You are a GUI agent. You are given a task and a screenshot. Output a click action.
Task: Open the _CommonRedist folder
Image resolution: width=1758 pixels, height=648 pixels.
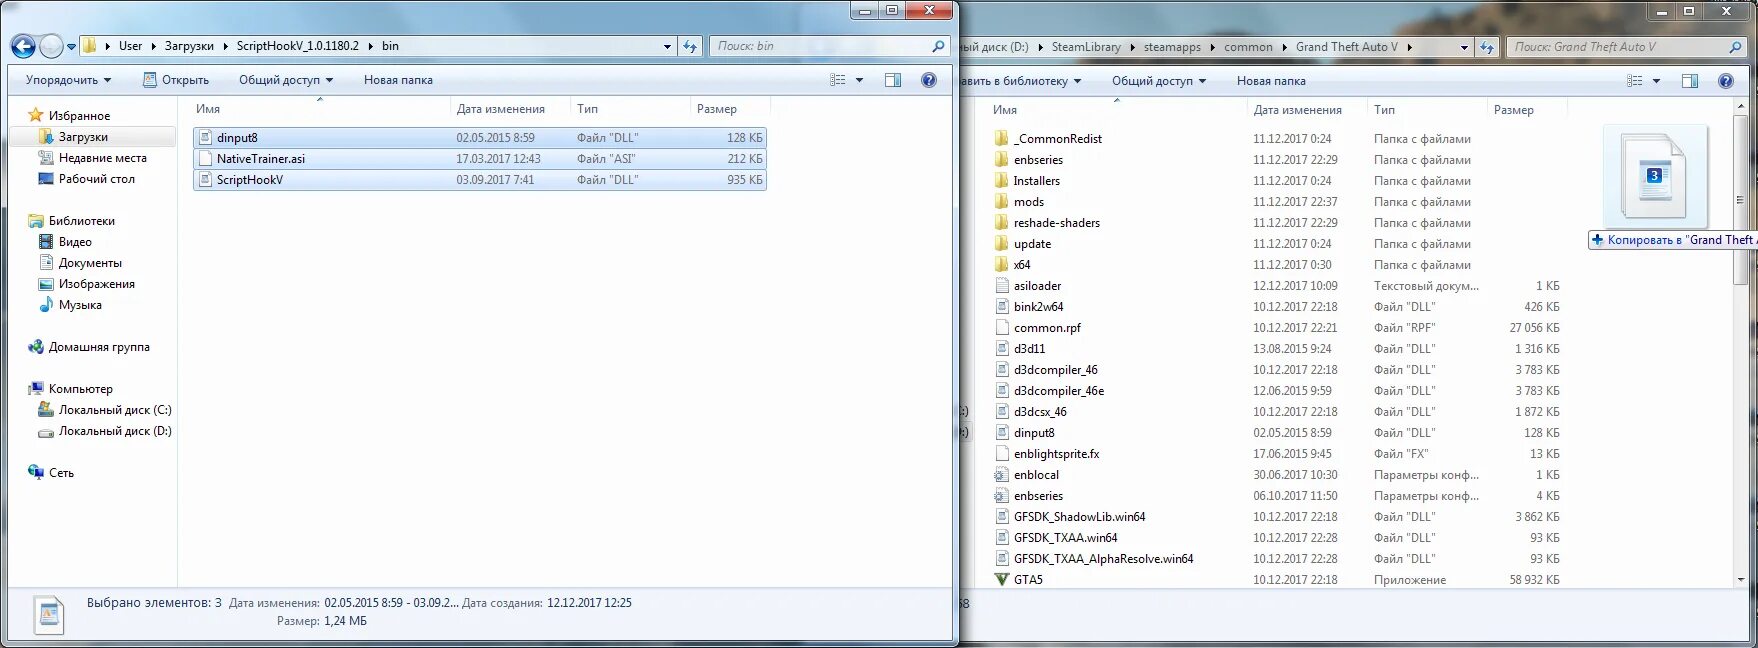click(x=1057, y=139)
